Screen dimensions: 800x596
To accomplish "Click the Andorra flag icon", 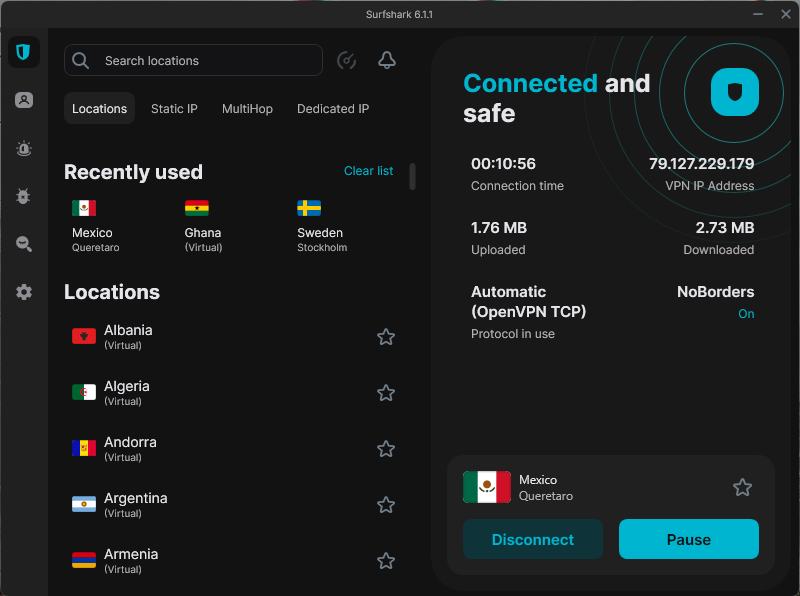I will 84,448.
